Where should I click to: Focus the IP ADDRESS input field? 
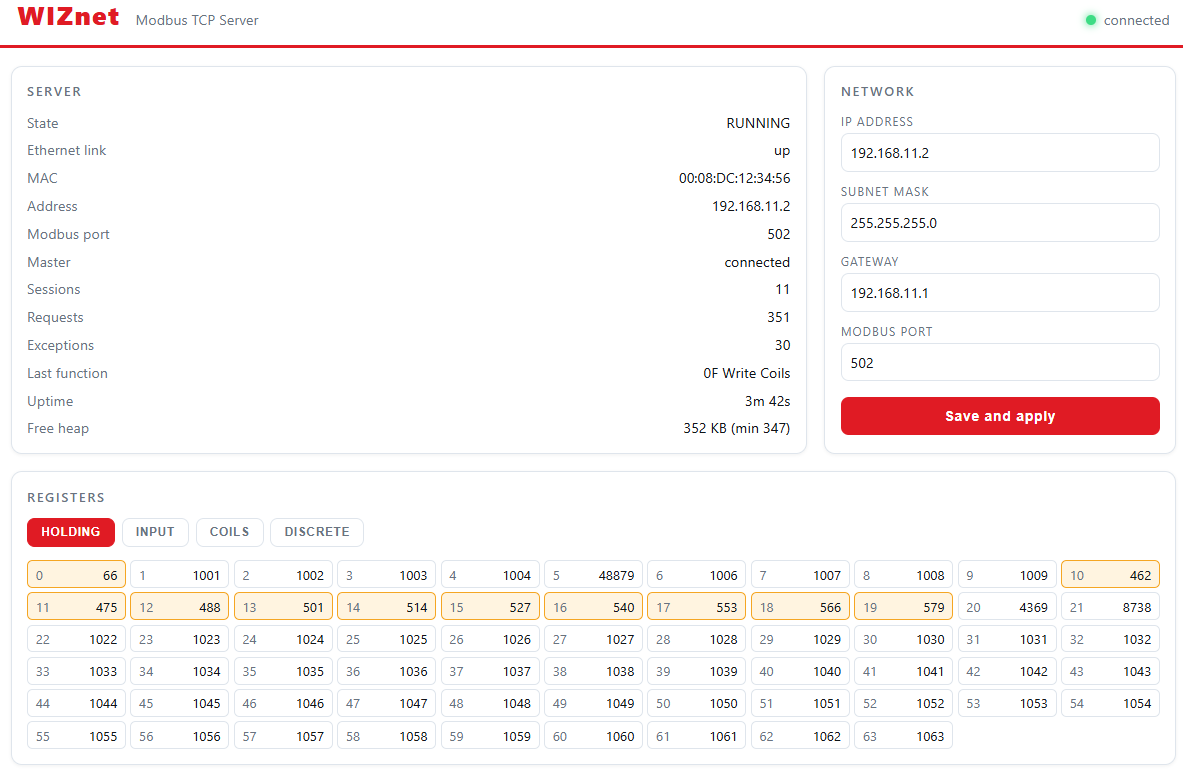click(x=1000, y=152)
